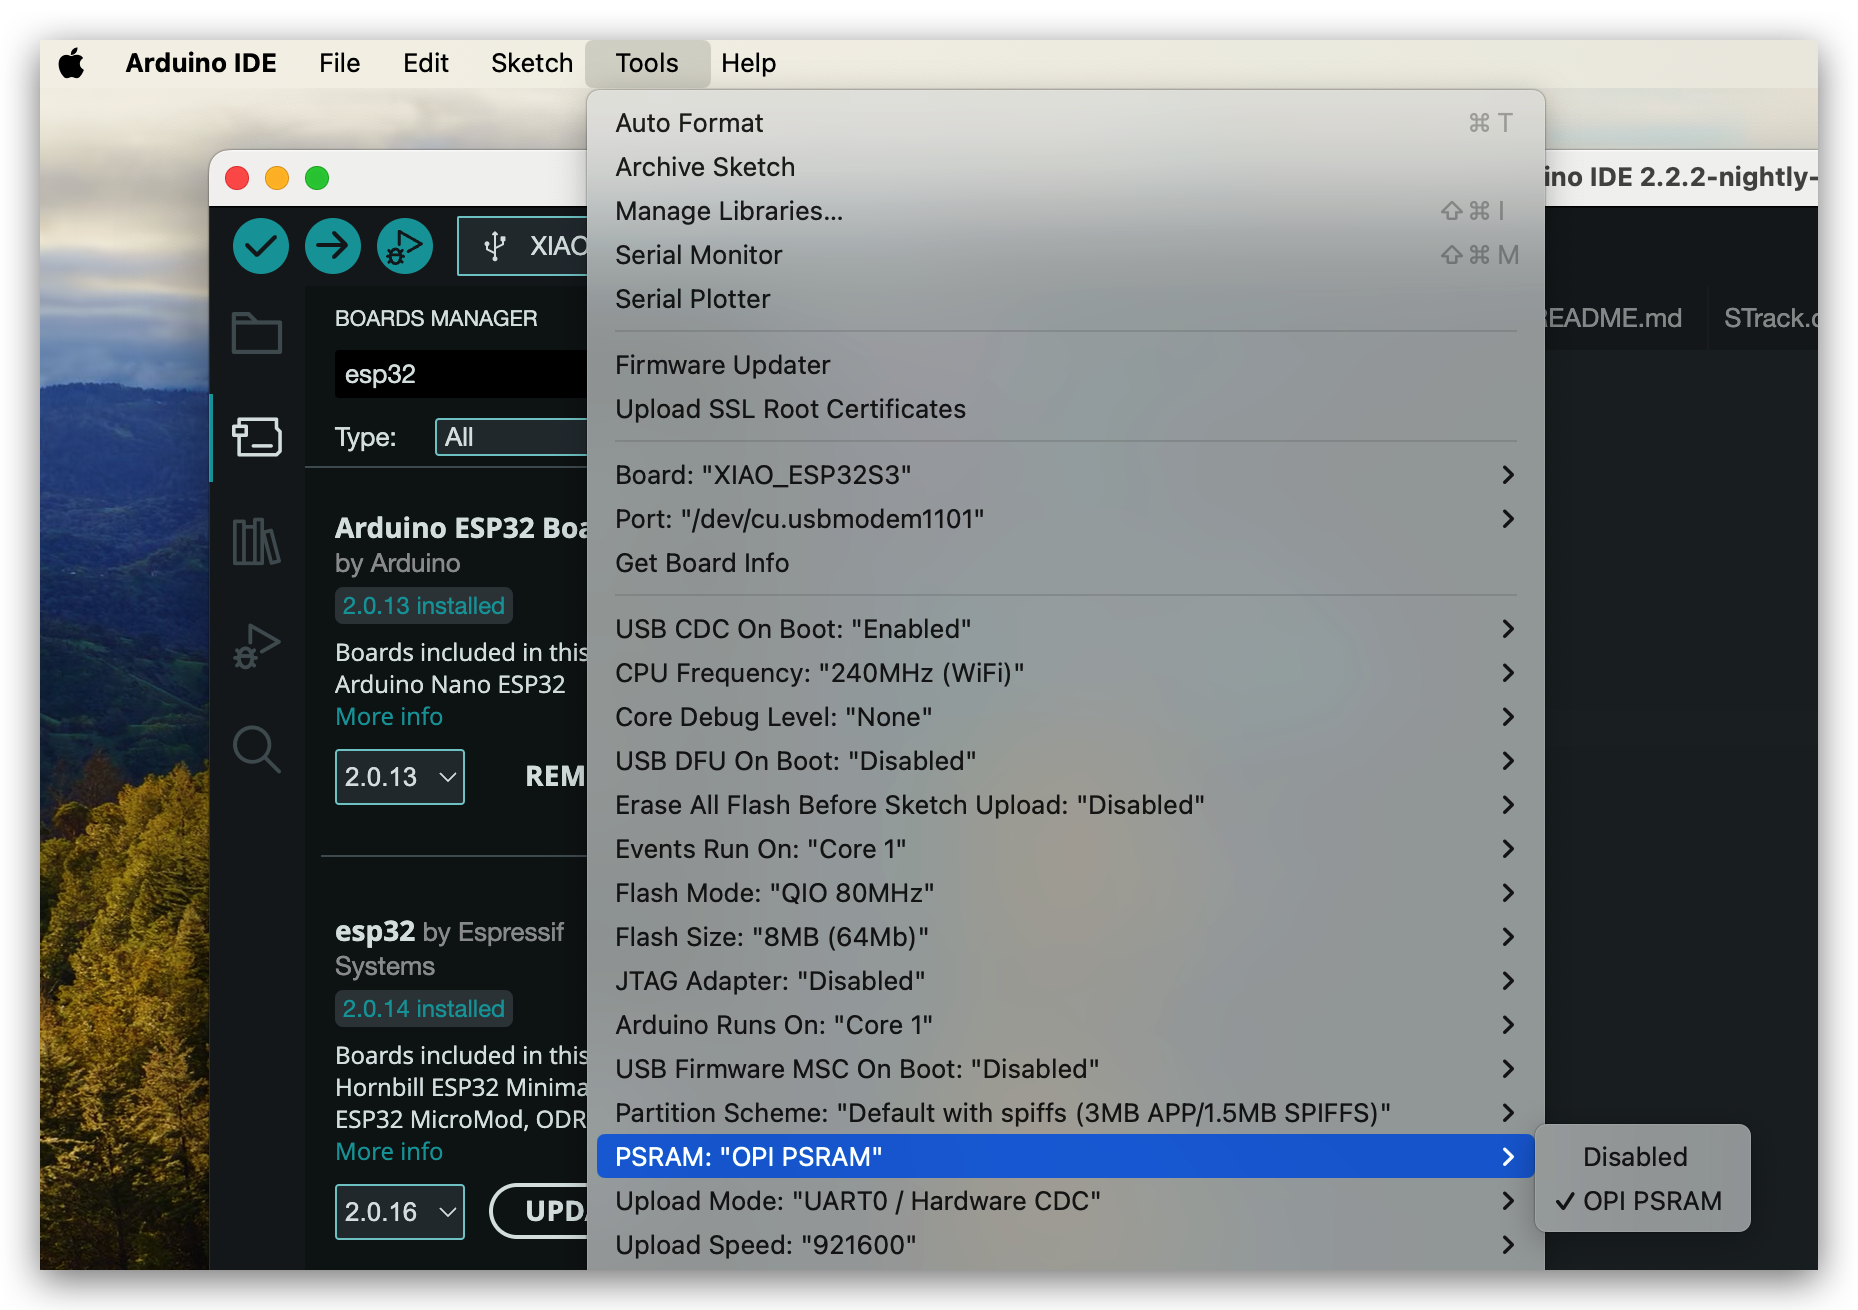Click the 2.0.14 installed badge
1858x1310 pixels.
[423, 1009]
